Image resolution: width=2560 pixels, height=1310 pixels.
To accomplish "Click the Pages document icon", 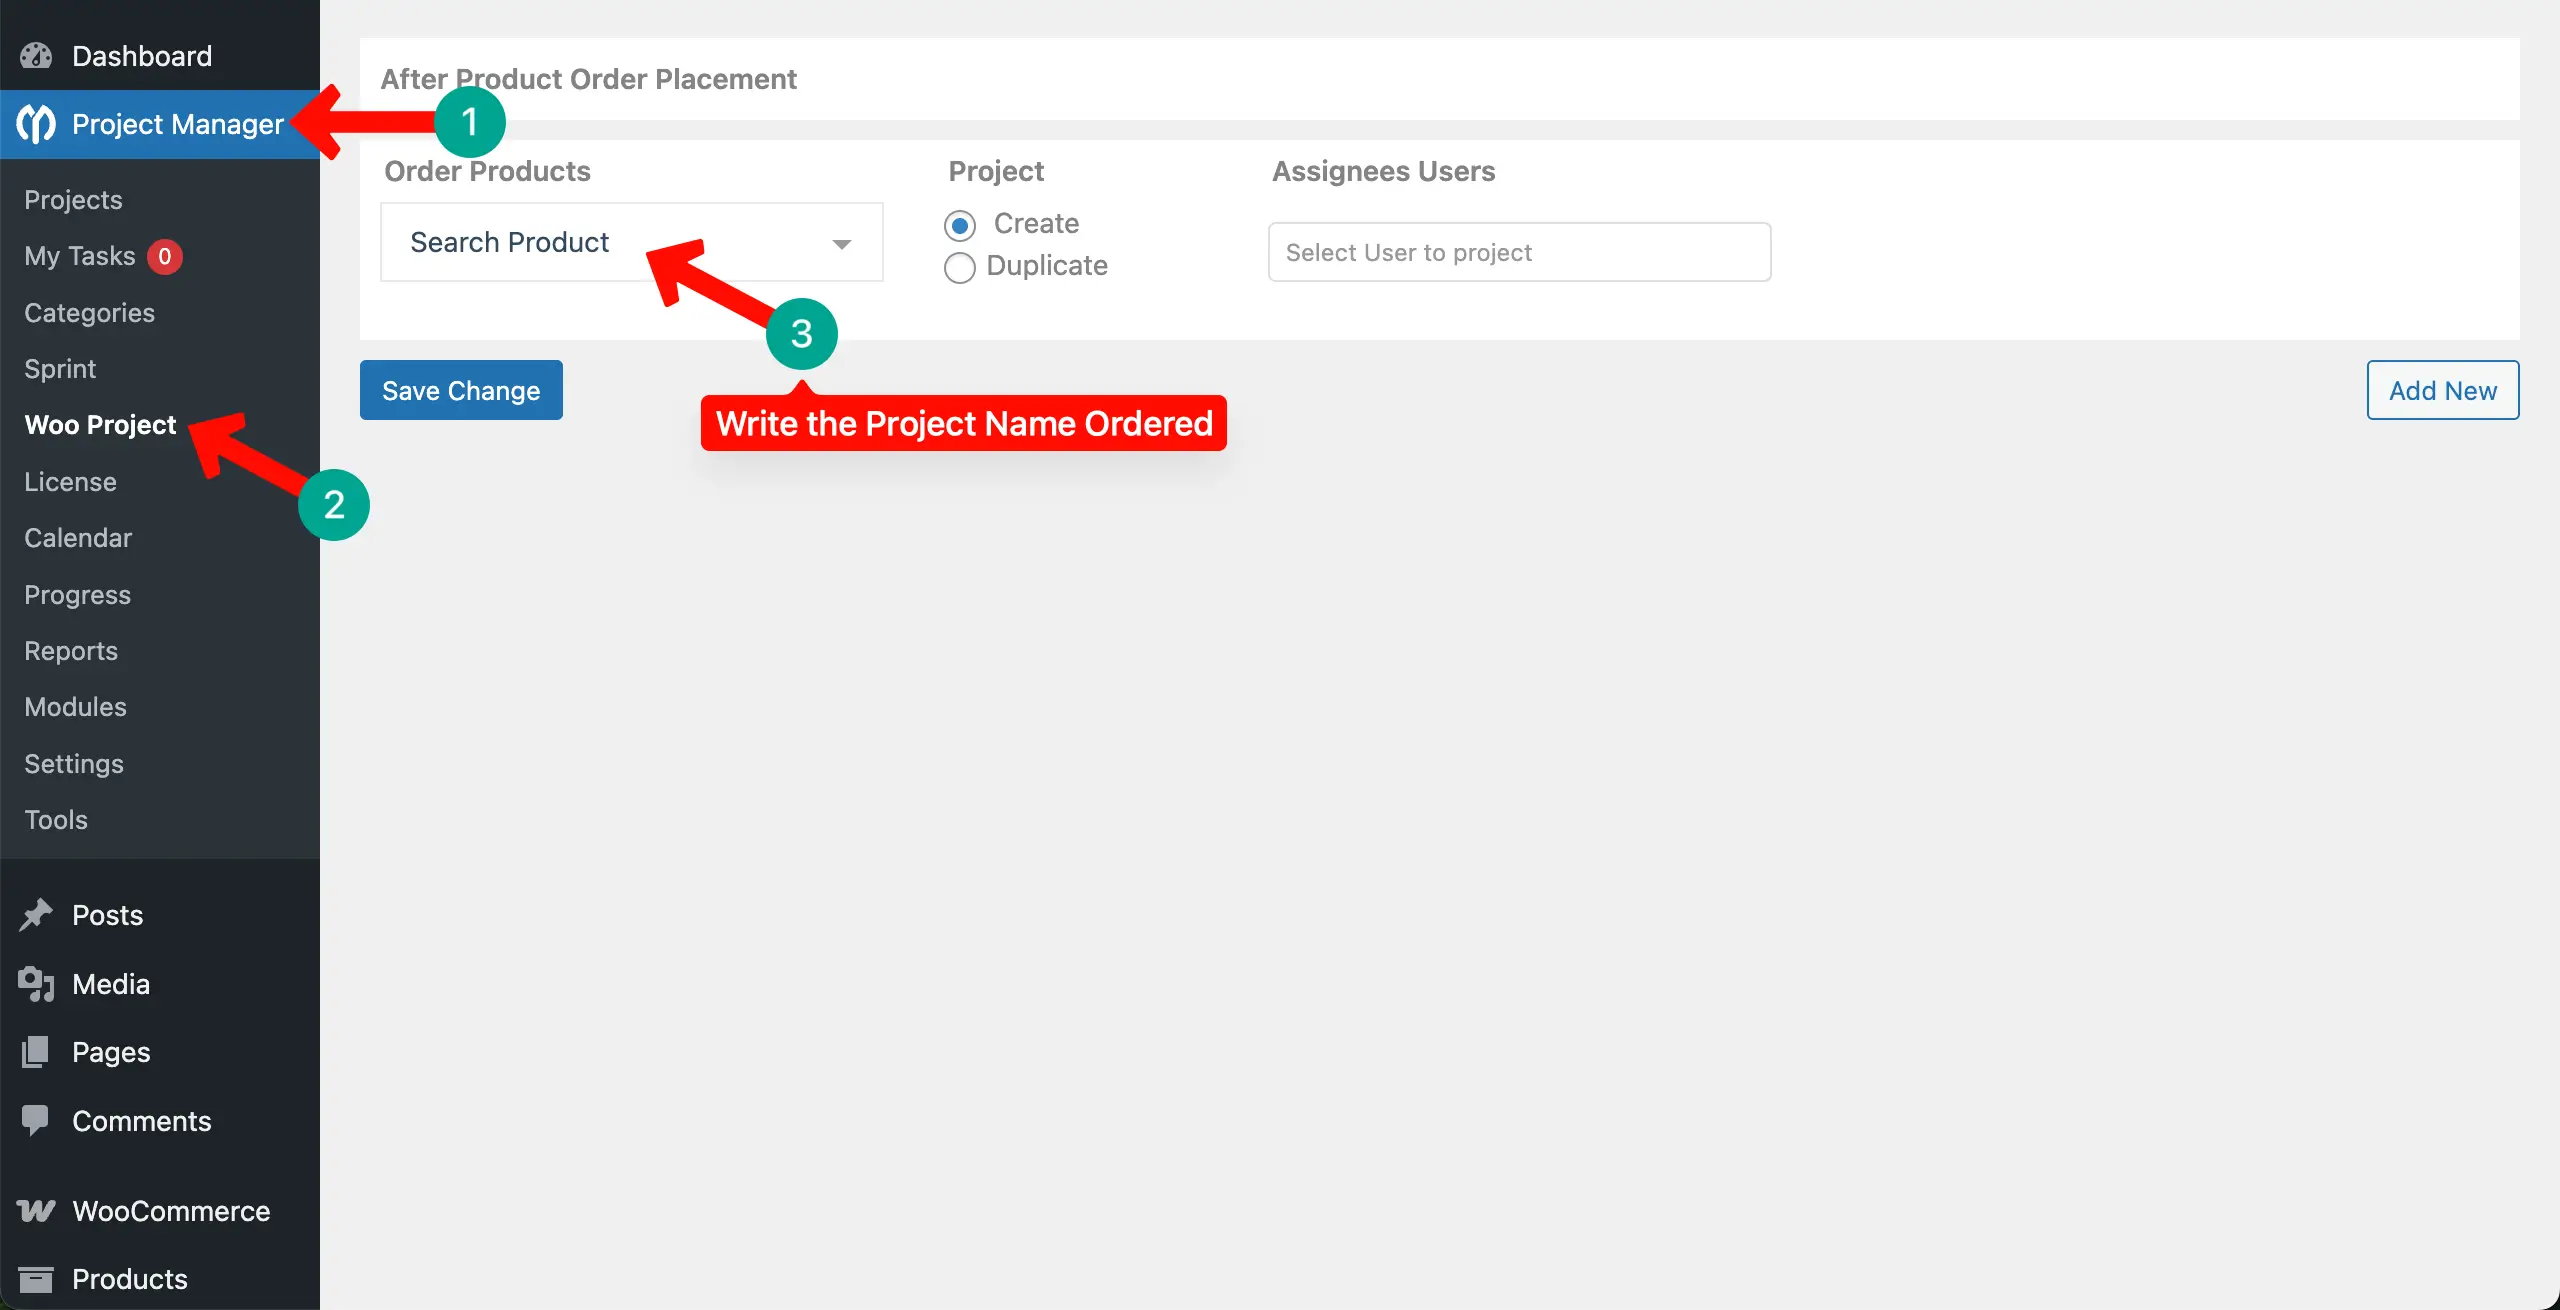I will tap(34, 1051).
